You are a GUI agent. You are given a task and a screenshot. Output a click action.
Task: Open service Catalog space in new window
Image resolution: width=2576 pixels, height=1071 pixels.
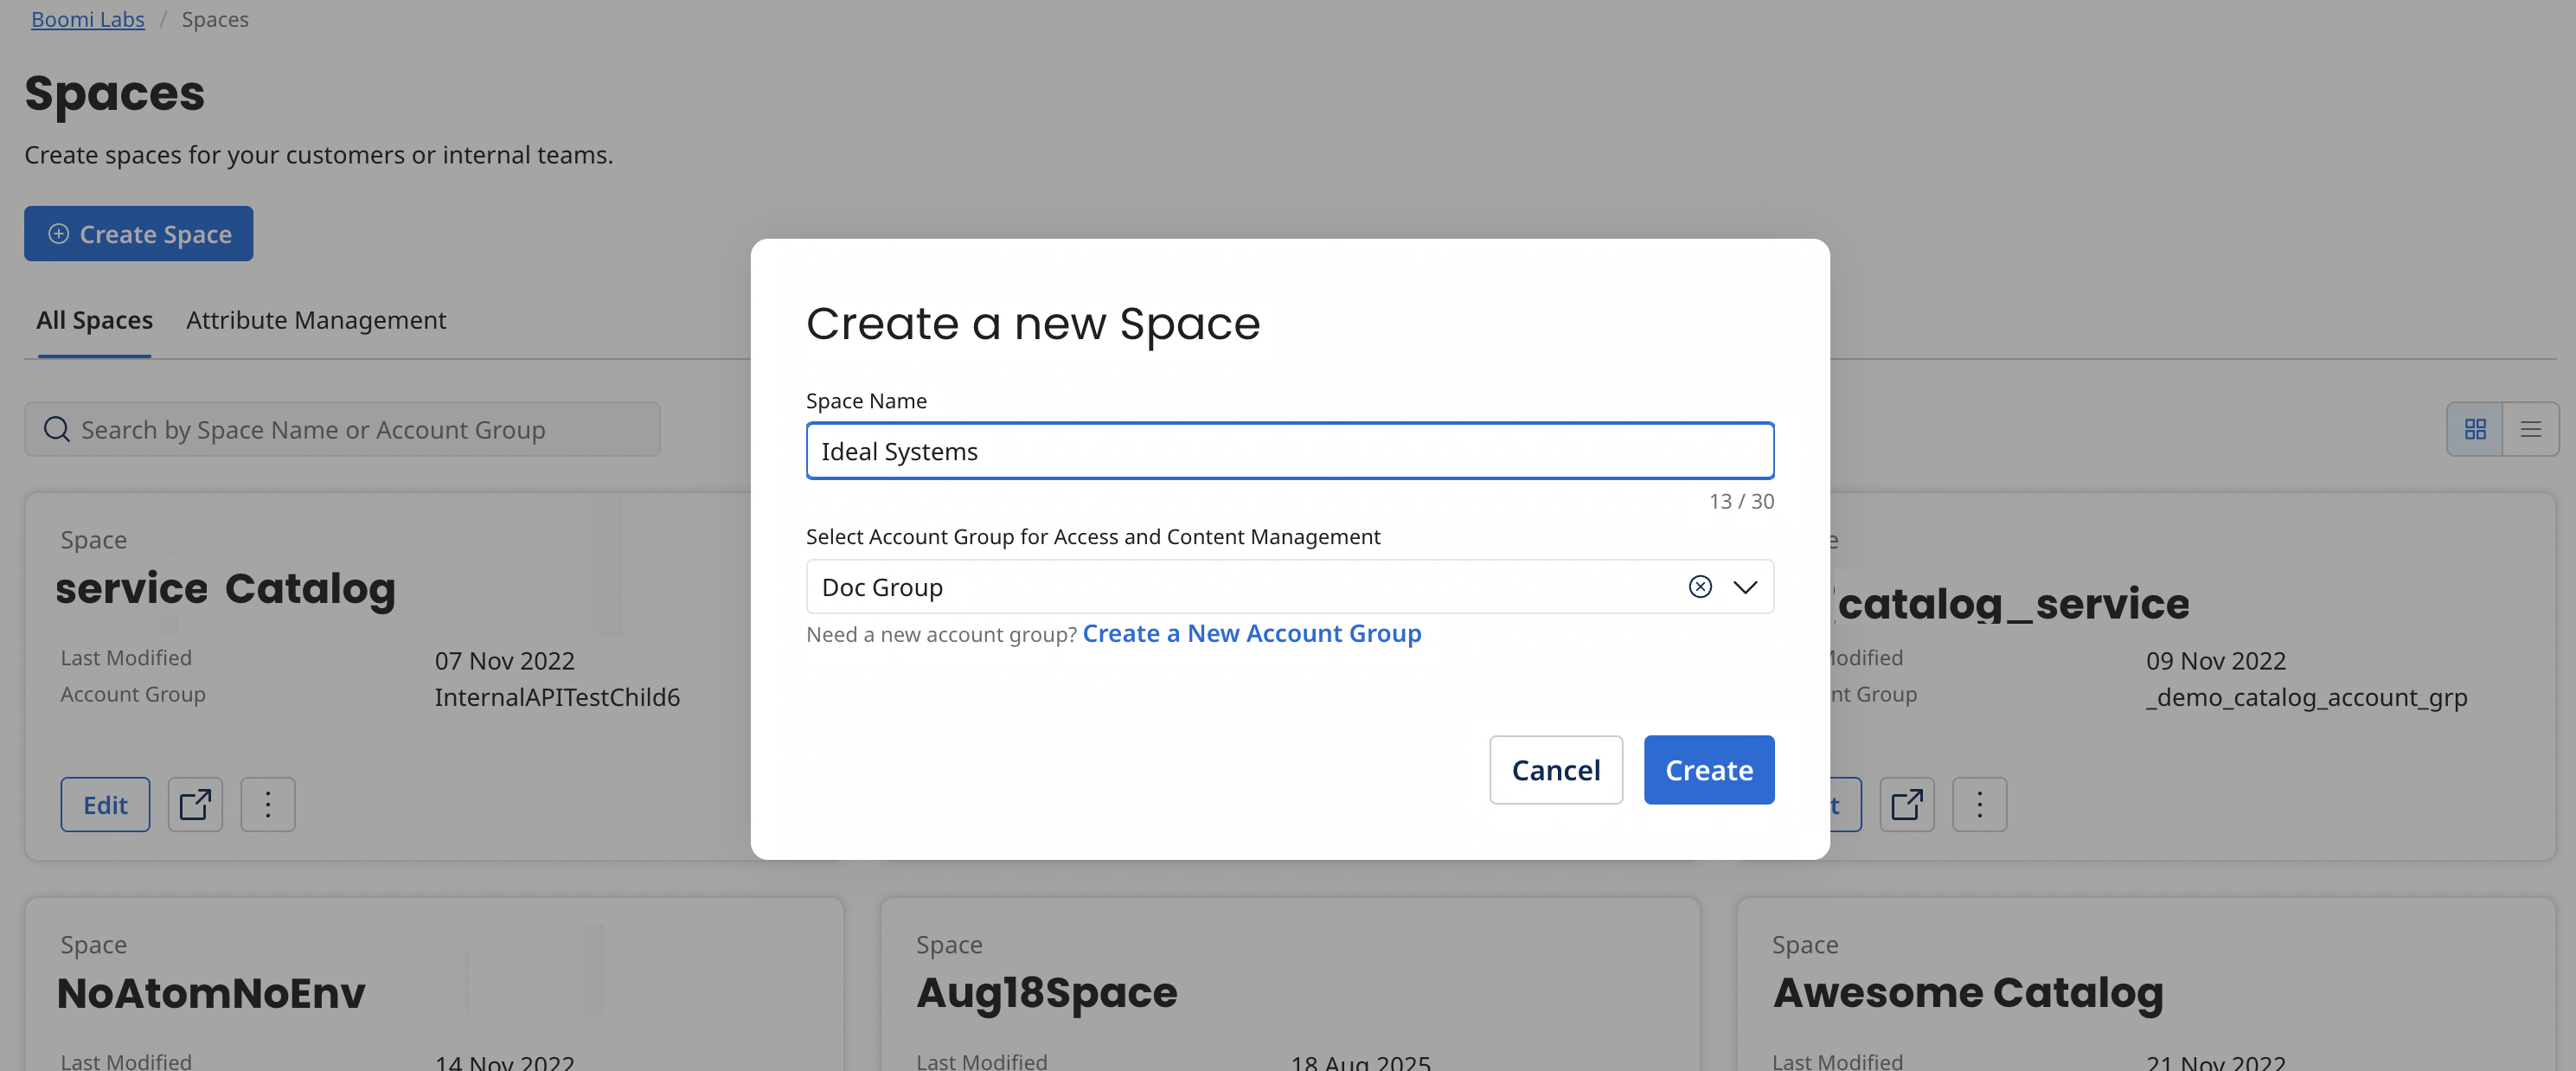tap(195, 804)
